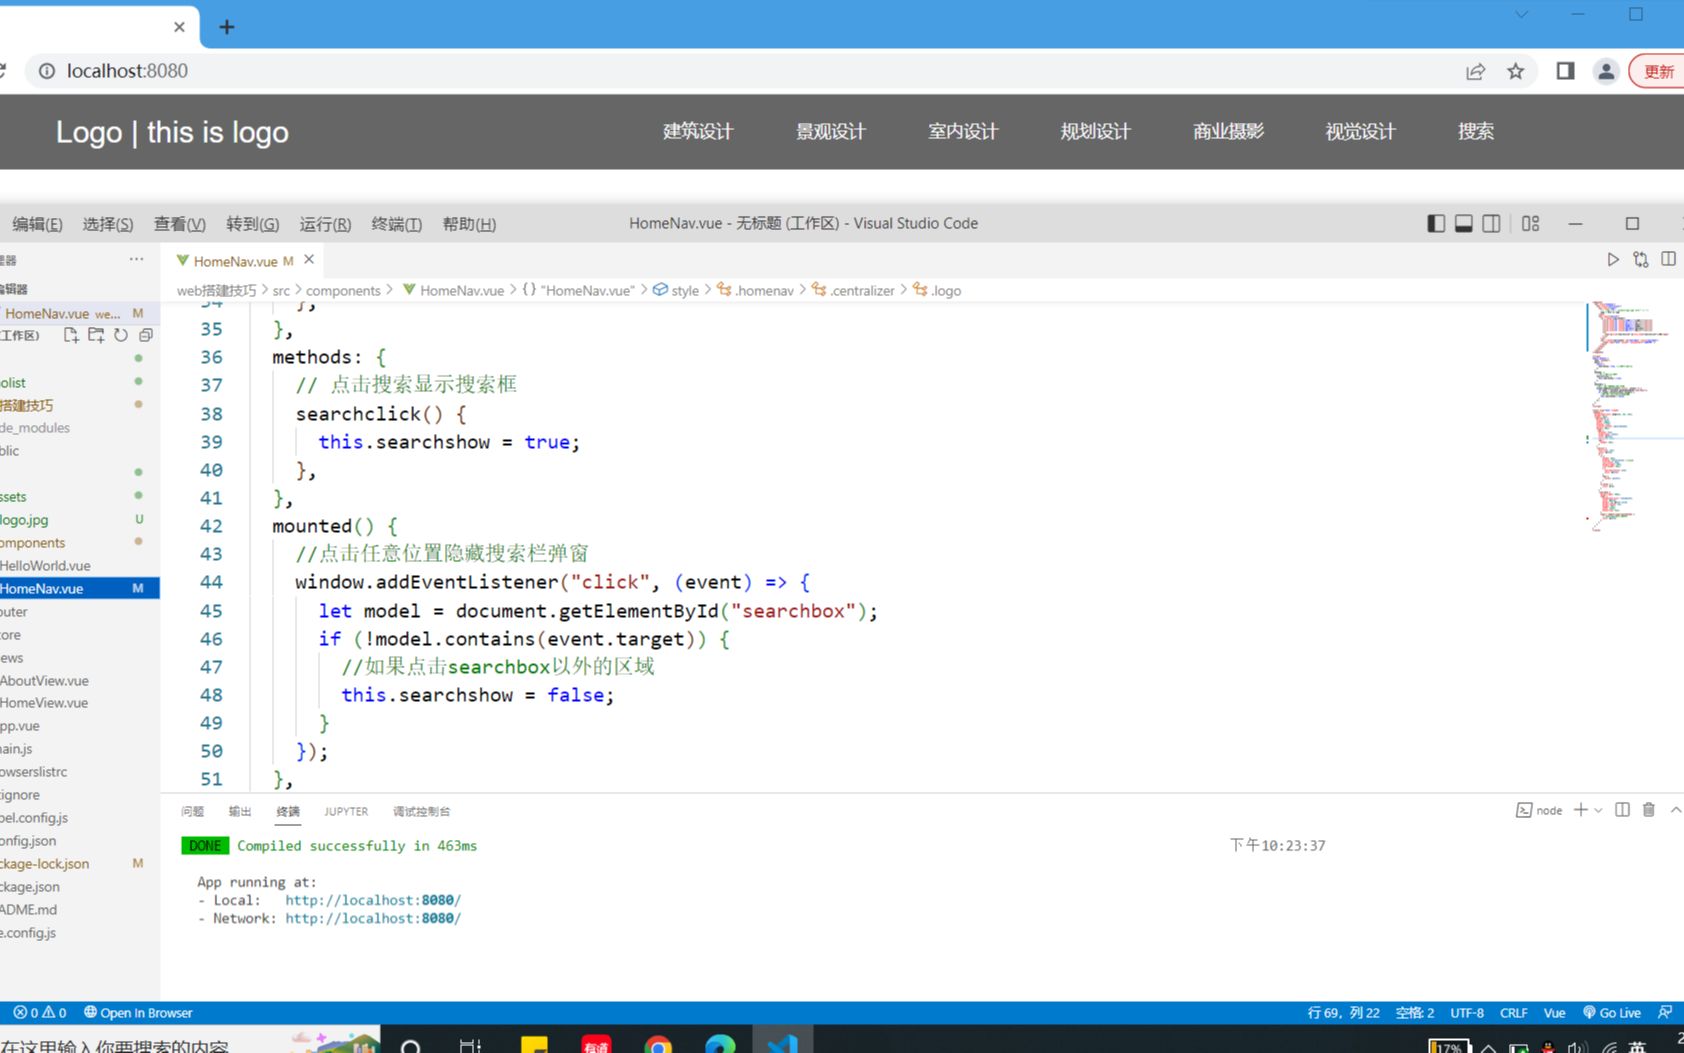
Task: Open explorer views more actions ellipsis
Action: [136, 259]
